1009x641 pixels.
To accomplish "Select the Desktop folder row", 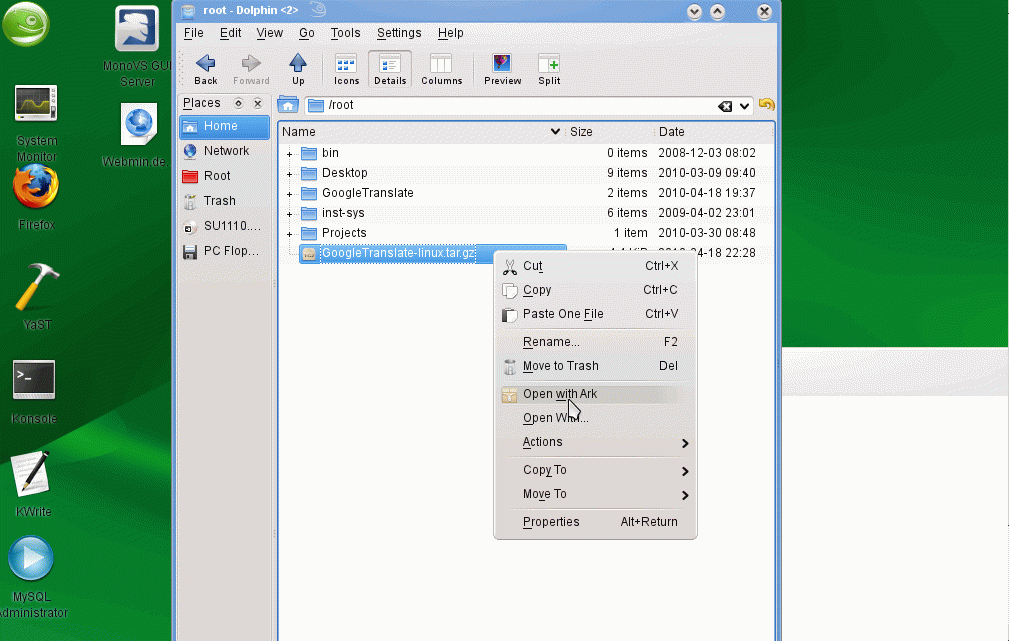I will point(526,173).
